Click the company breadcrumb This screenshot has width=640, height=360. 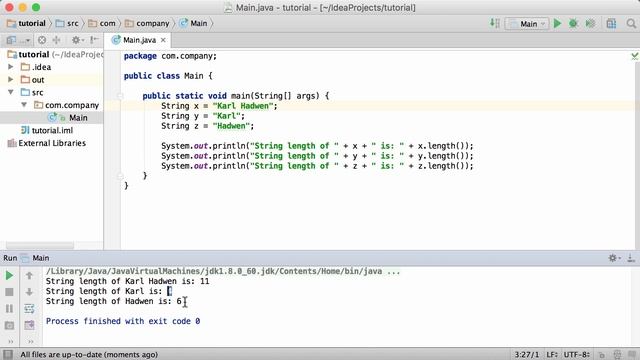147,23
